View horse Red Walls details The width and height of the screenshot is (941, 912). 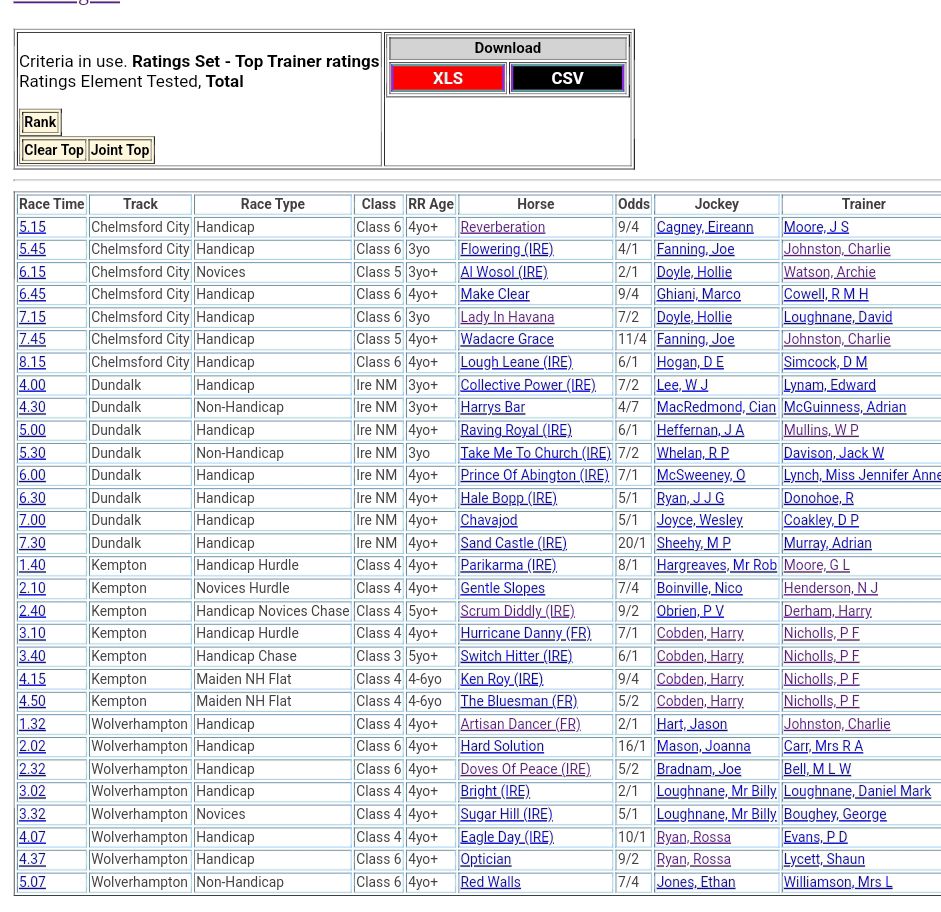coord(490,882)
